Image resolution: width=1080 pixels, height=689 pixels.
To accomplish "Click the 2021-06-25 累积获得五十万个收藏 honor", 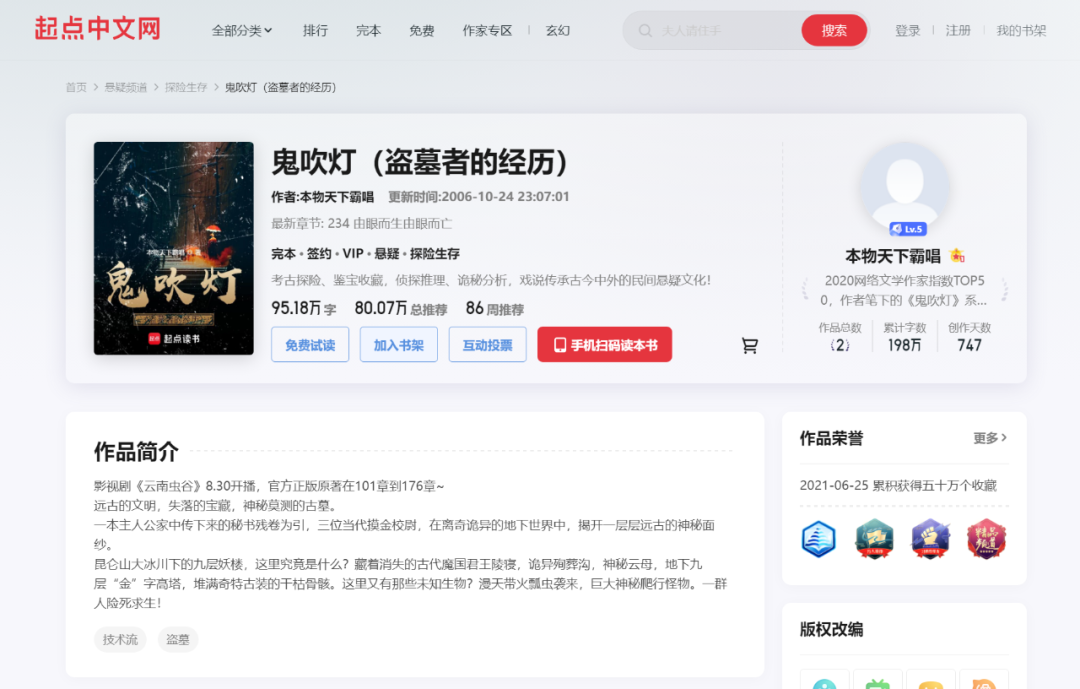I will [x=898, y=486].
